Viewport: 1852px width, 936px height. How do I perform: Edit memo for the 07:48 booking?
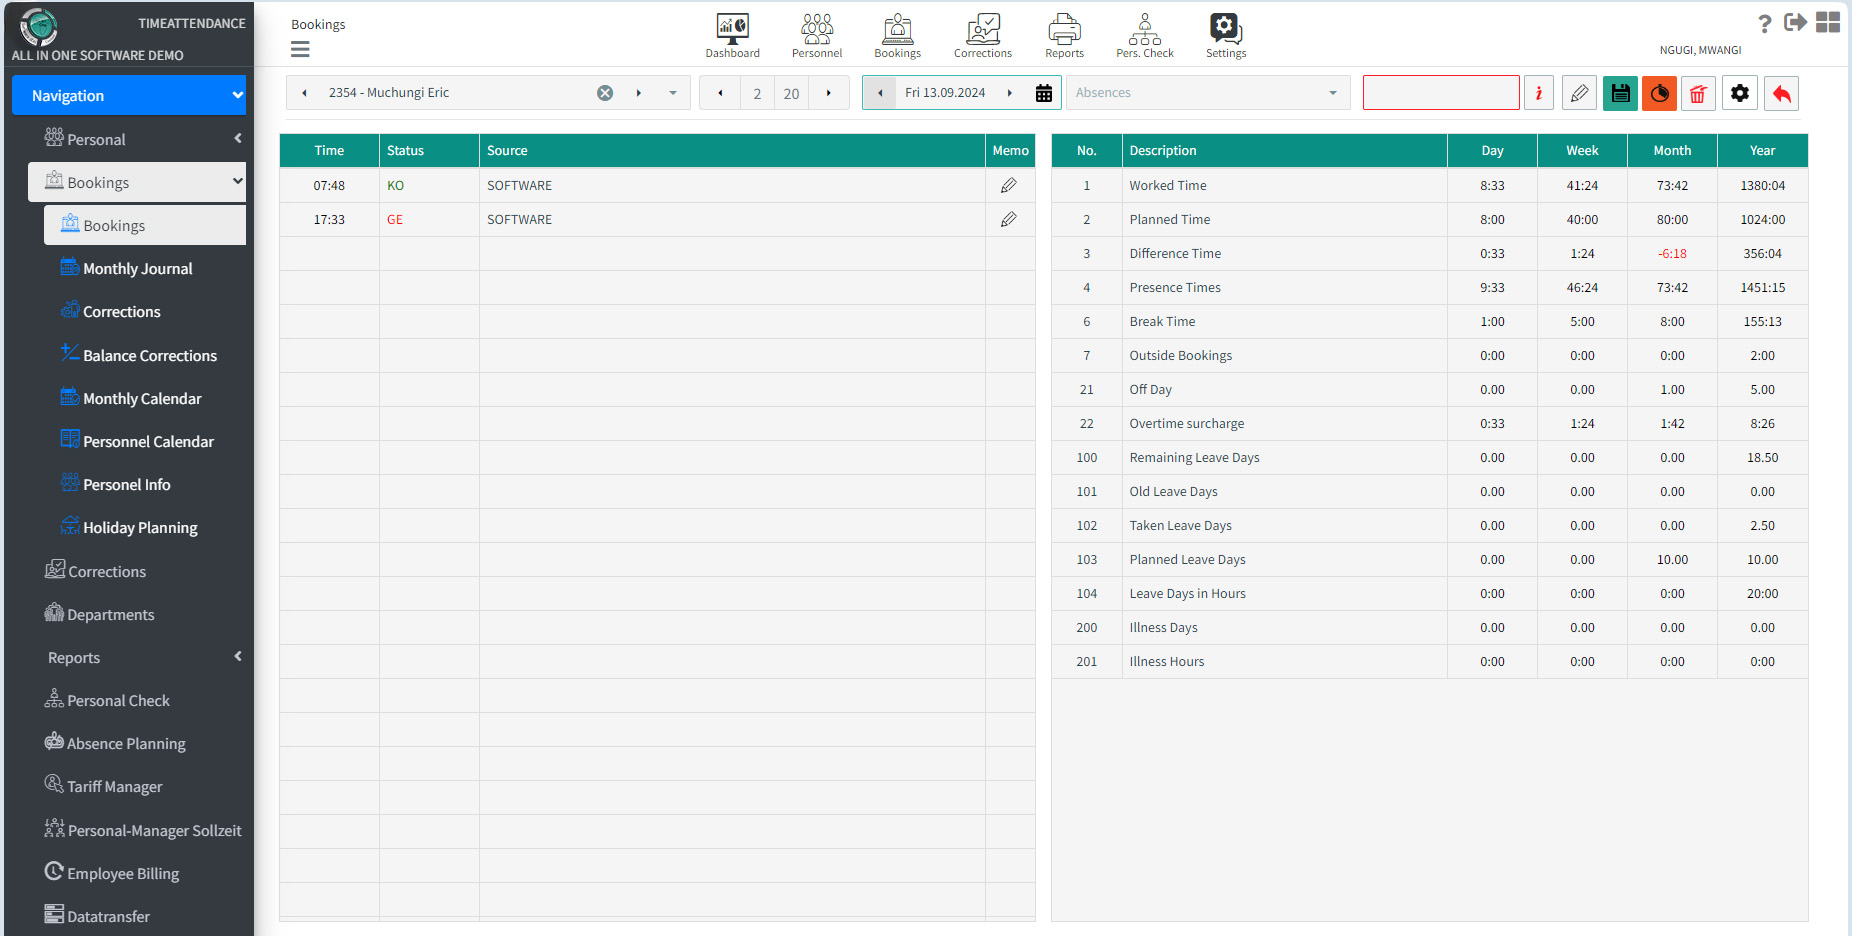[1009, 185]
